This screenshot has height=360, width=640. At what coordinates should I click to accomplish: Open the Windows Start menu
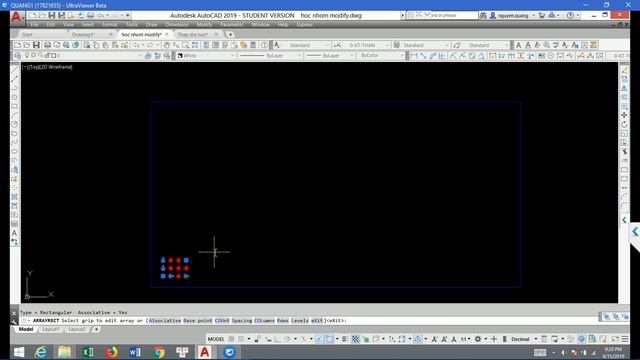[x=19, y=352]
